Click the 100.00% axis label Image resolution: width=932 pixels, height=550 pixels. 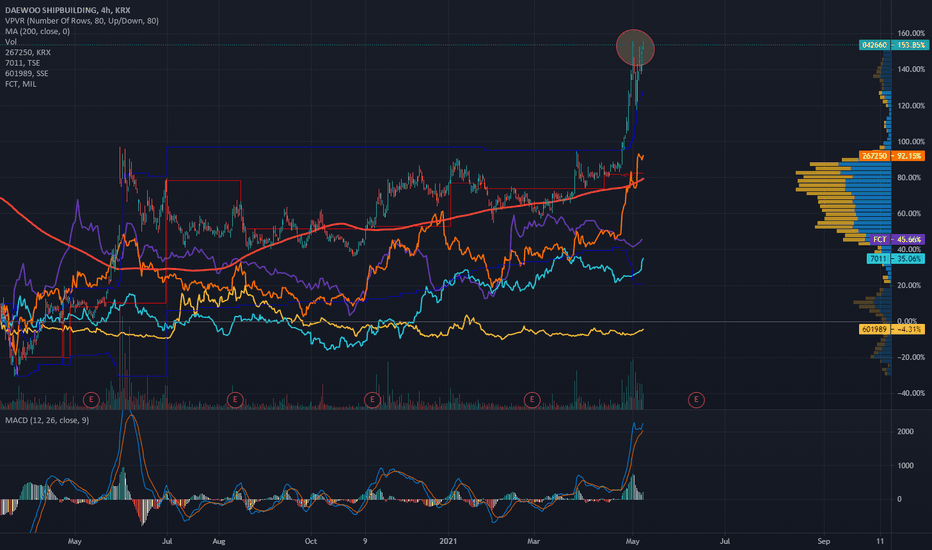click(x=911, y=142)
